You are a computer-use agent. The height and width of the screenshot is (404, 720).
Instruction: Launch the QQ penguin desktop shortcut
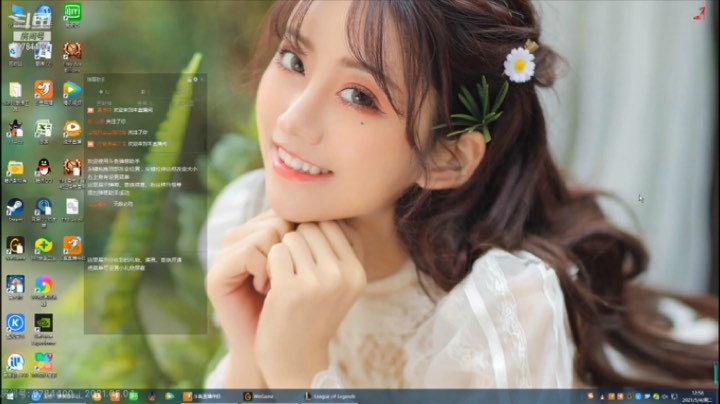(x=44, y=171)
